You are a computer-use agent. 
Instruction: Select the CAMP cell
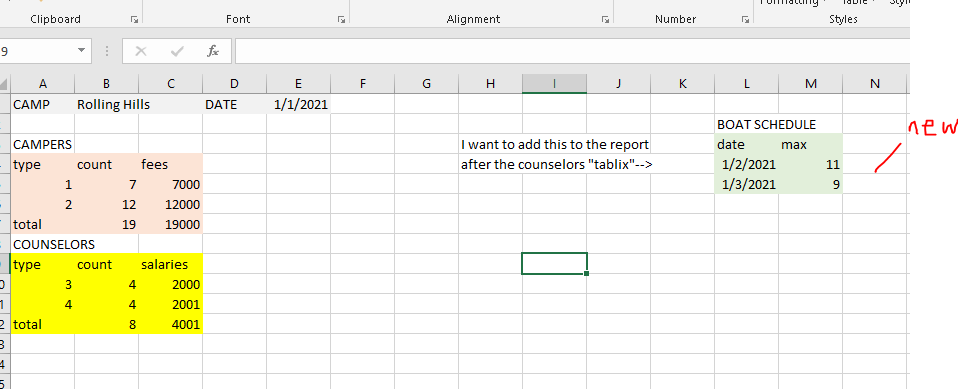[x=43, y=104]
